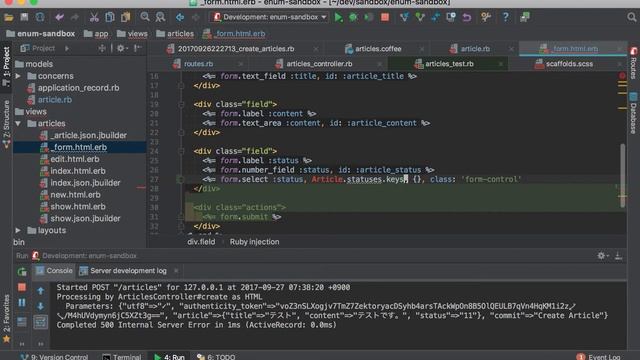The width and height of the screenshot is (640, 360).
Task: Stop the running process with the red square
Action: click(384, 17)
